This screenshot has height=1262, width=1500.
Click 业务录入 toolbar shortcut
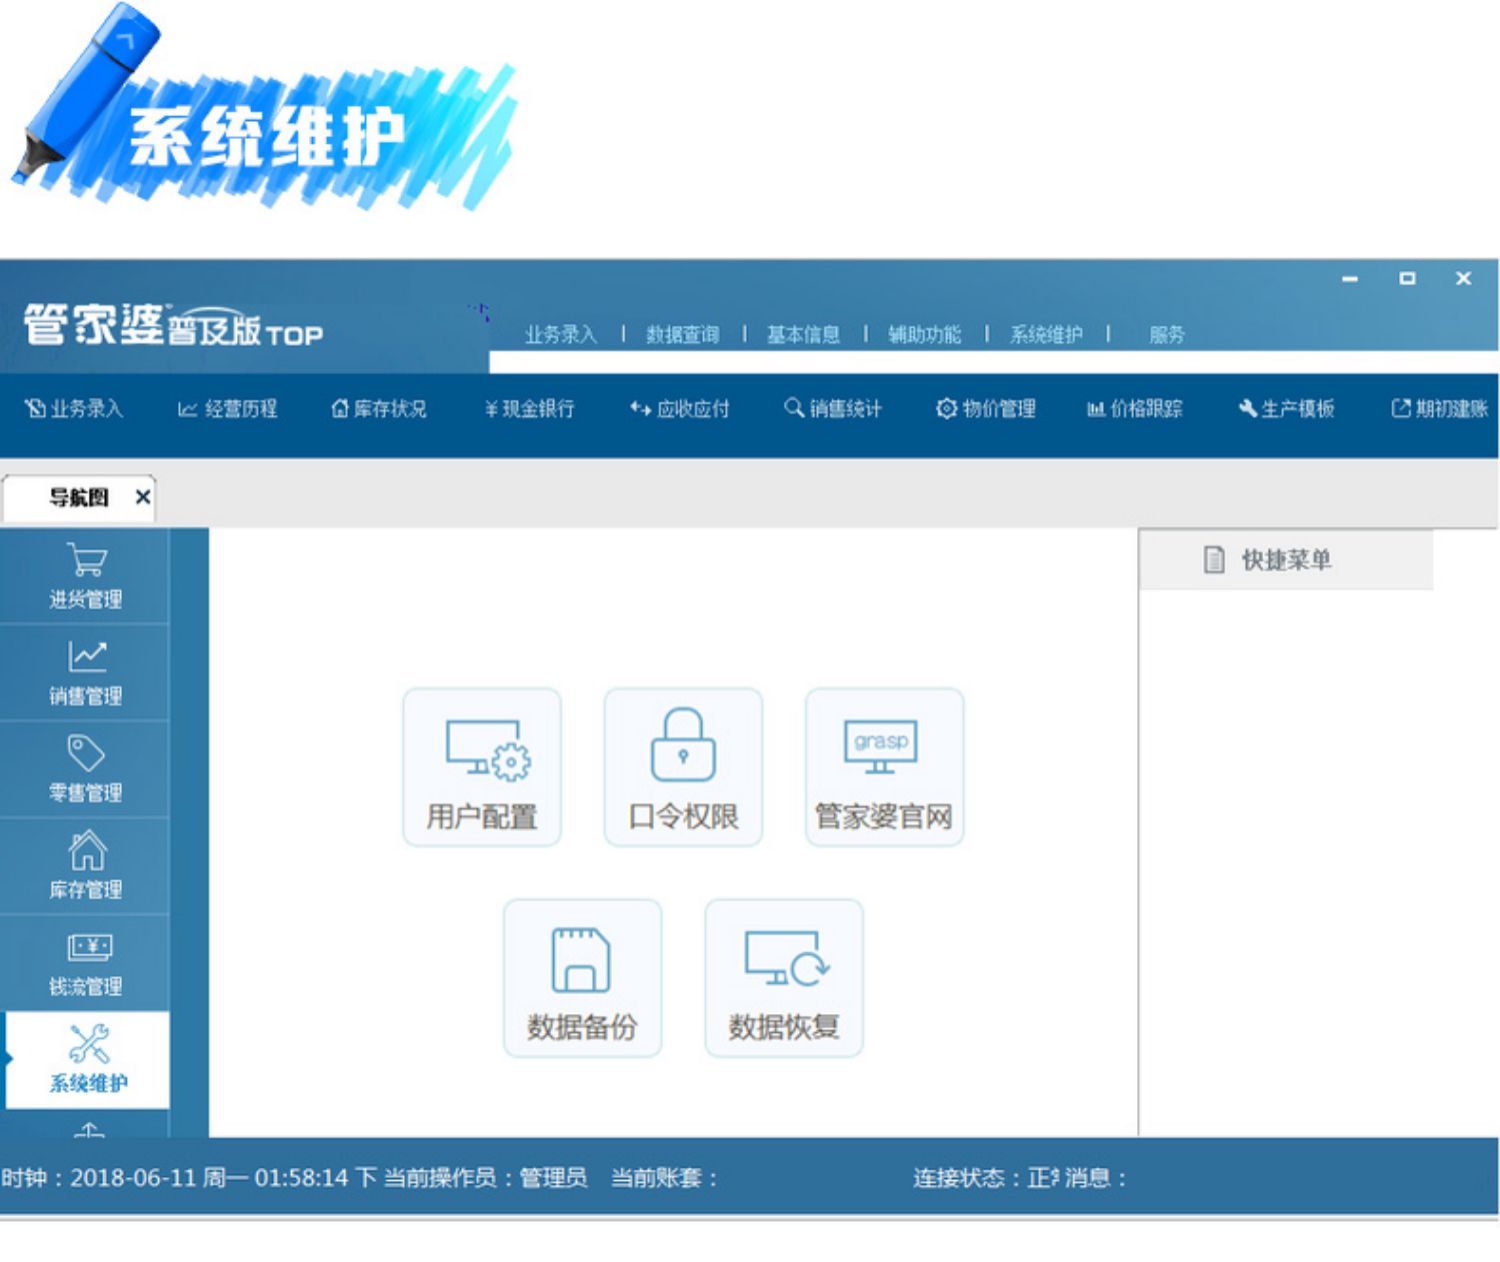pos(74,408)
